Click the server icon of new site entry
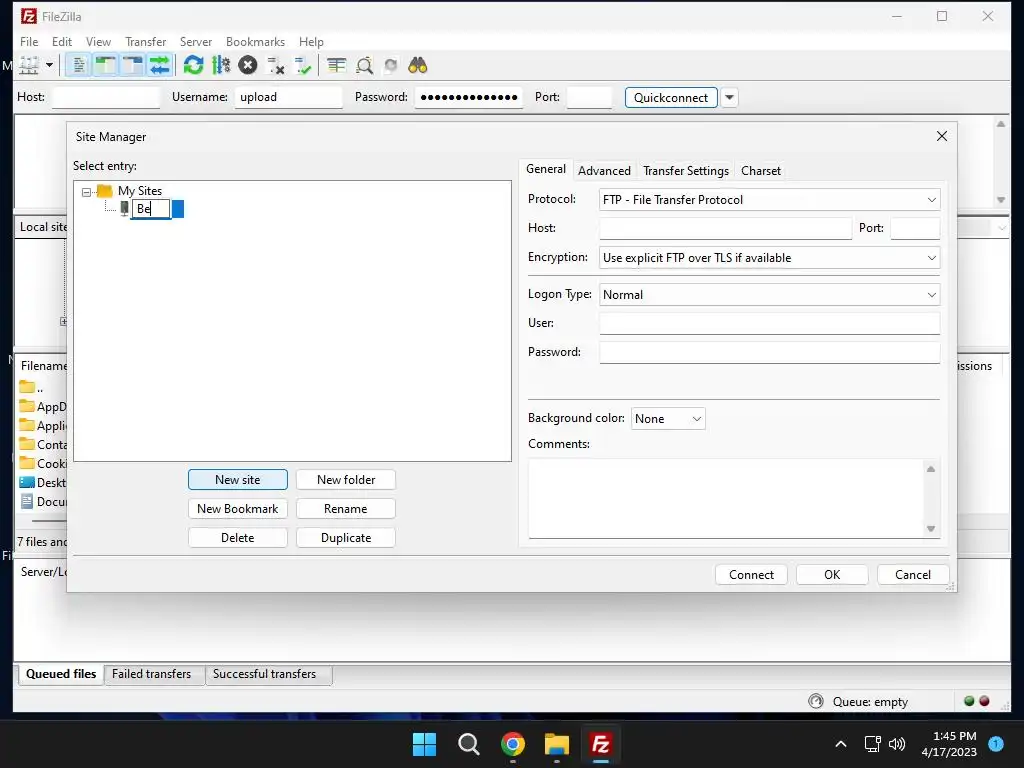1024x768 pixels. tap(124, 208)
